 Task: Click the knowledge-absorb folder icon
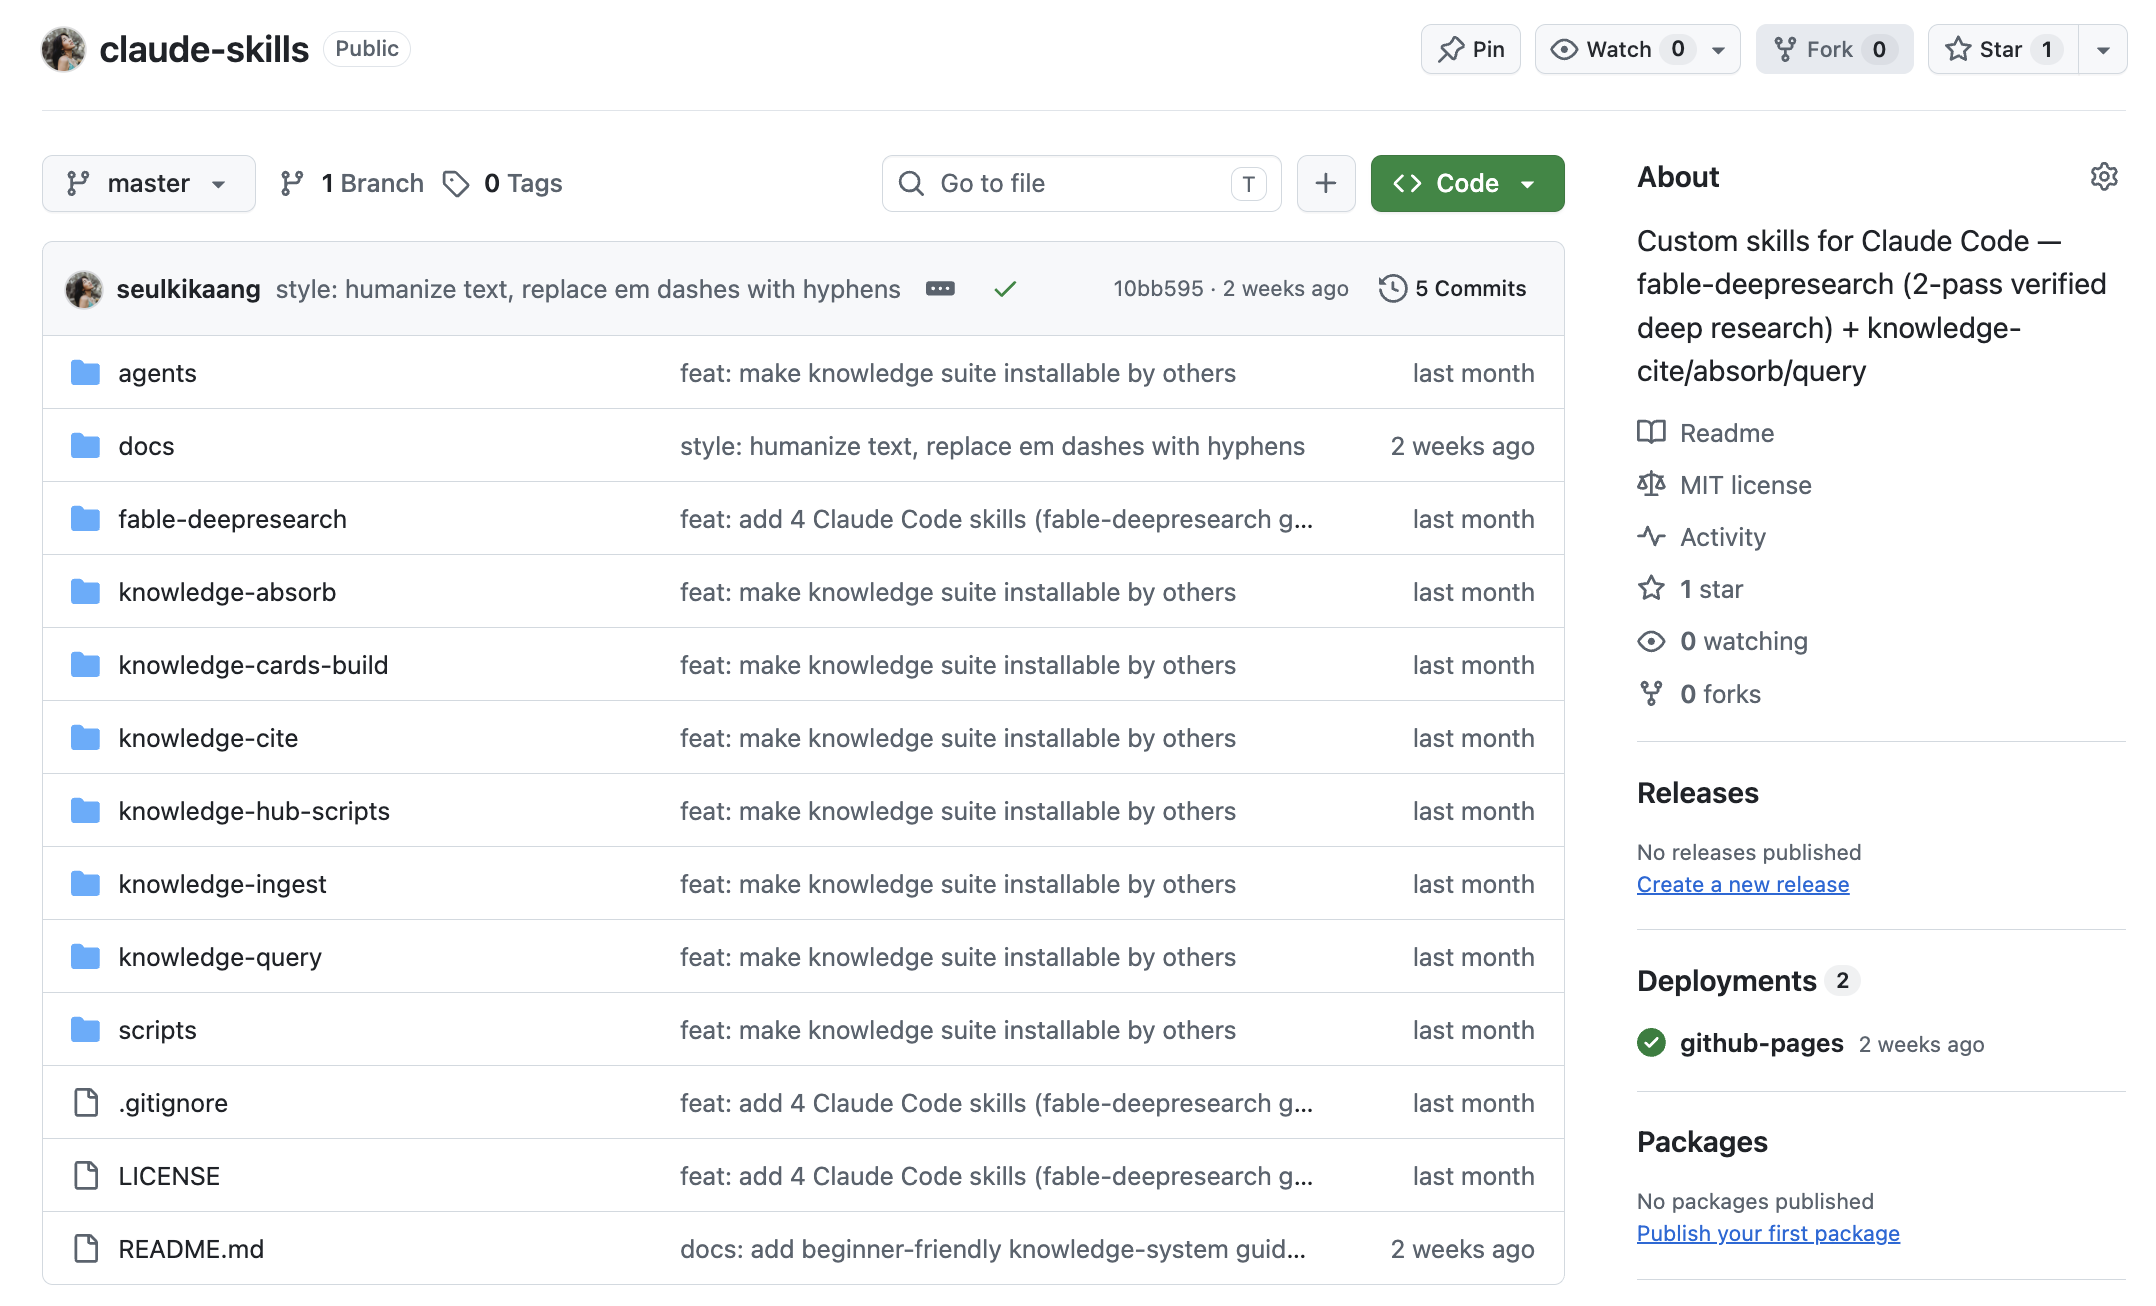[x=86, y=592]
